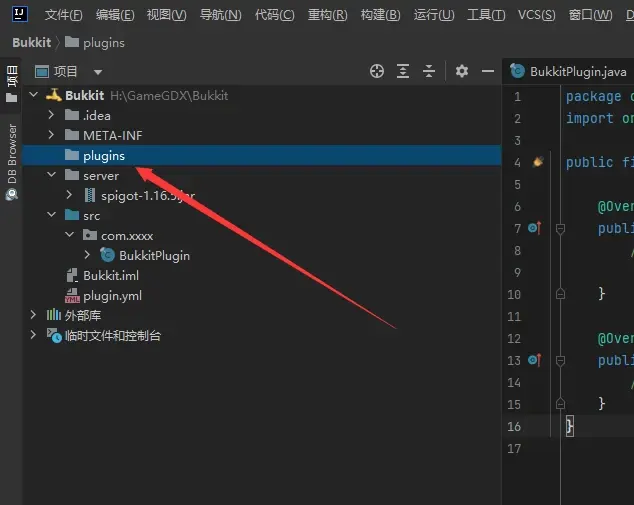The width and height of the screenshot is (634, 505).
Task: Place cursor at closing brace on line 16
Action: tap(570, 426)
